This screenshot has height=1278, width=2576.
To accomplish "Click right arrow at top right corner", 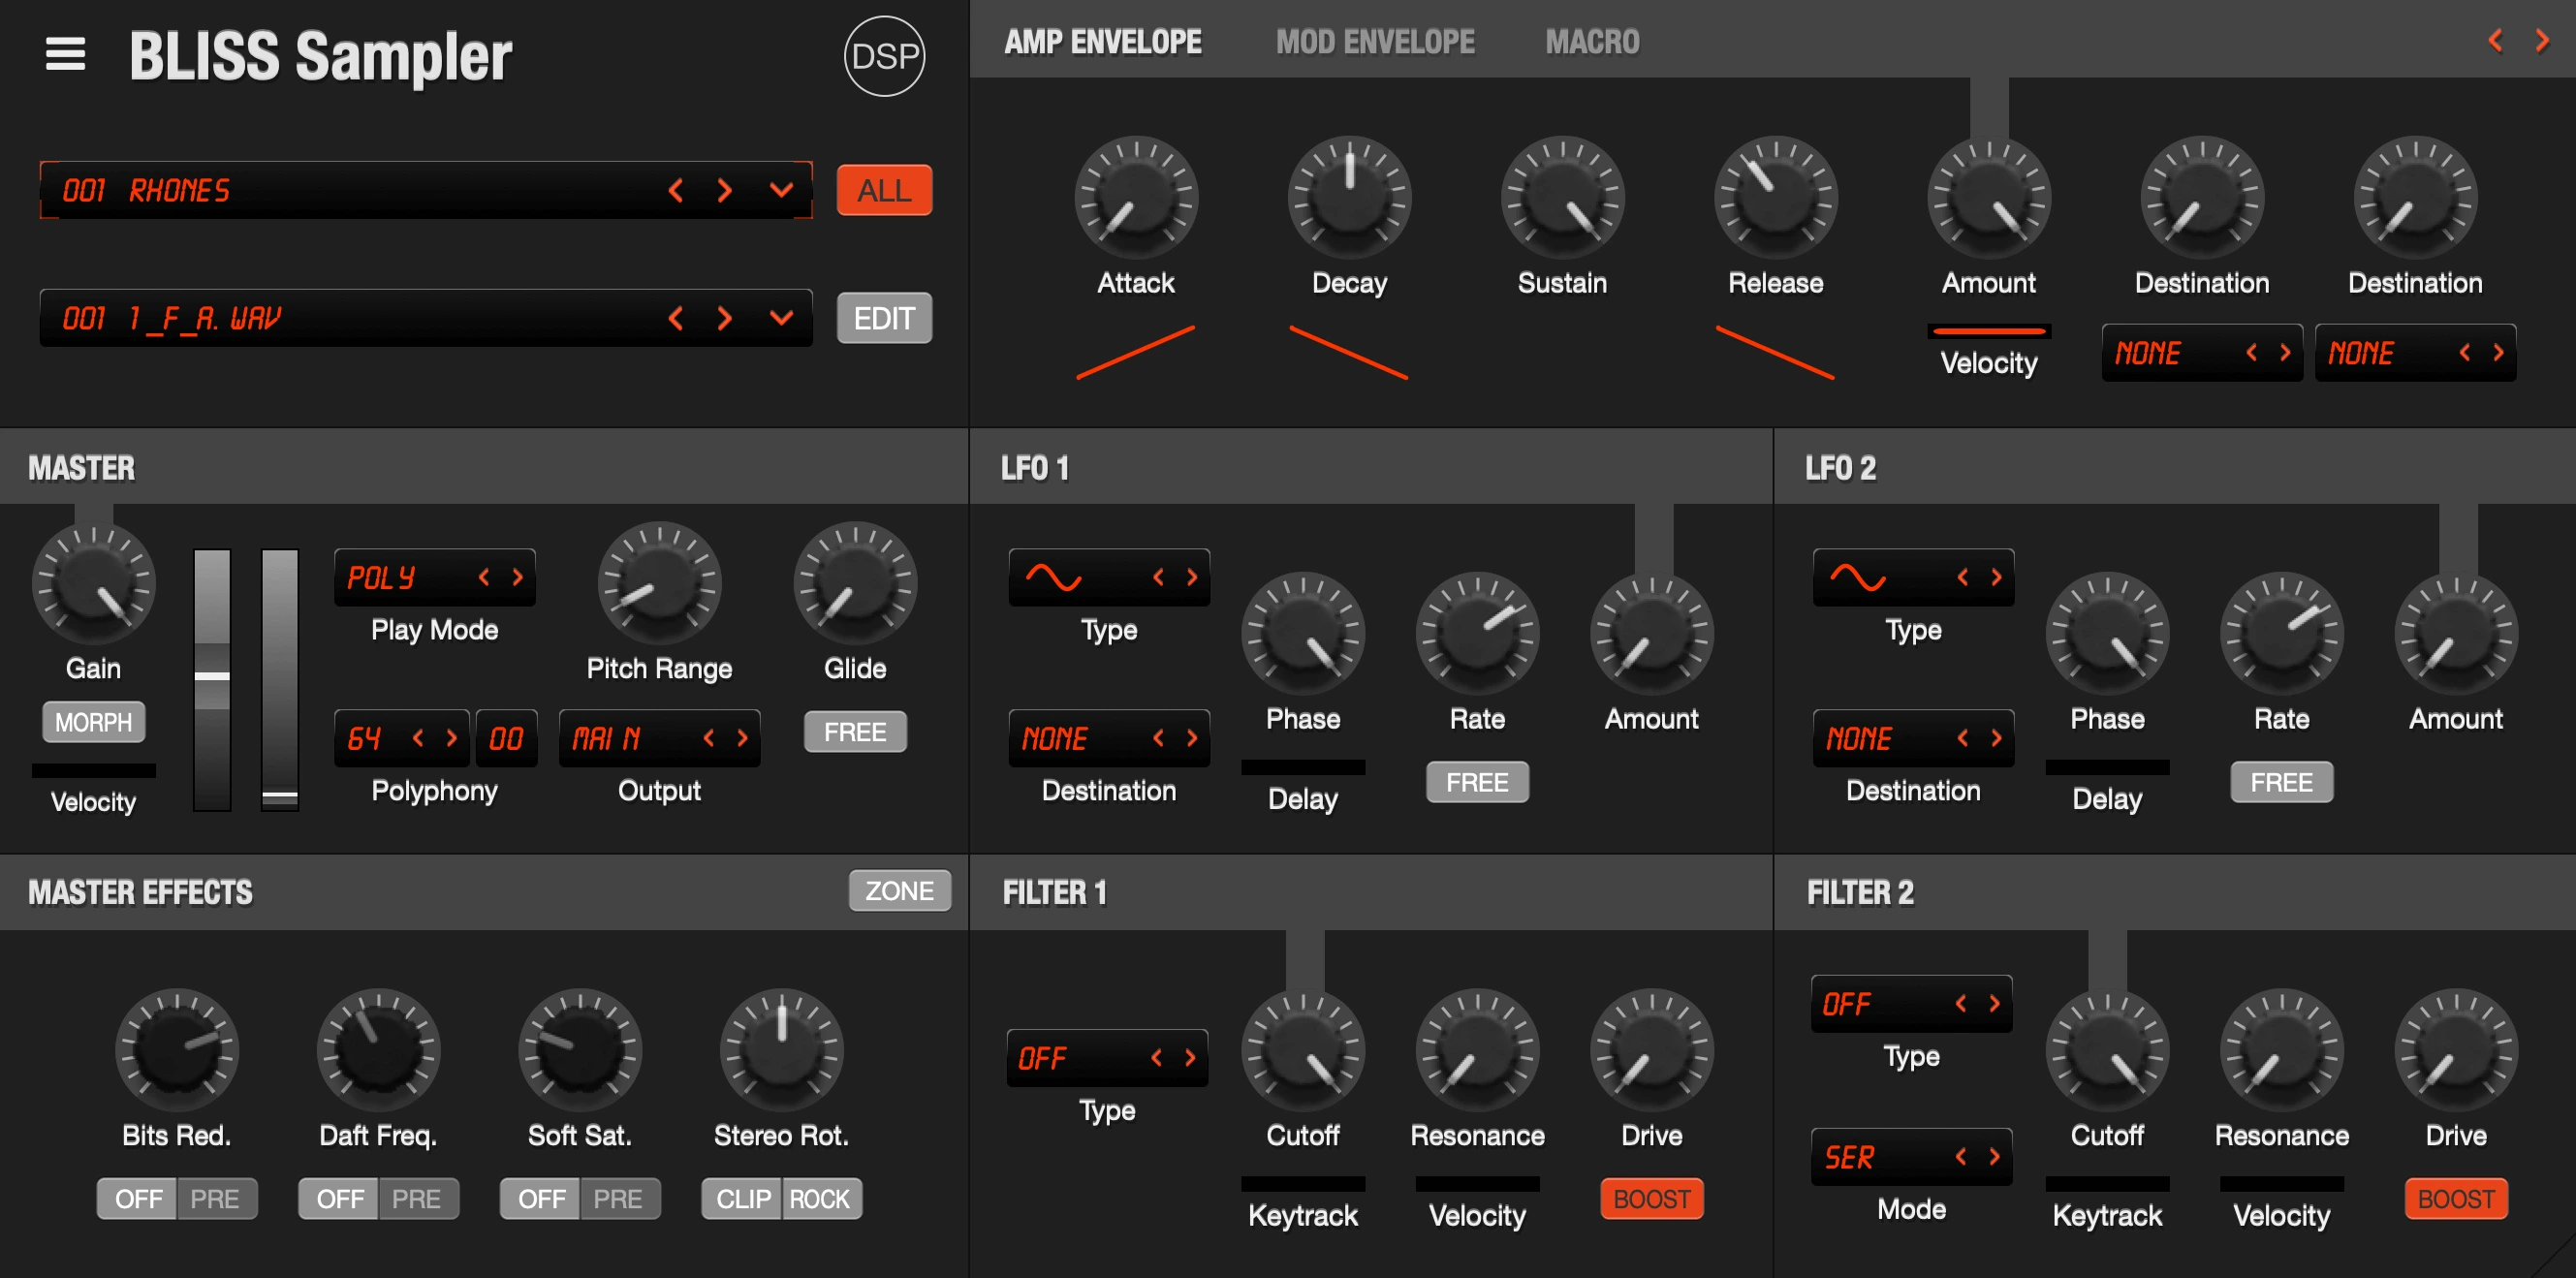I will coord(2541,41).
